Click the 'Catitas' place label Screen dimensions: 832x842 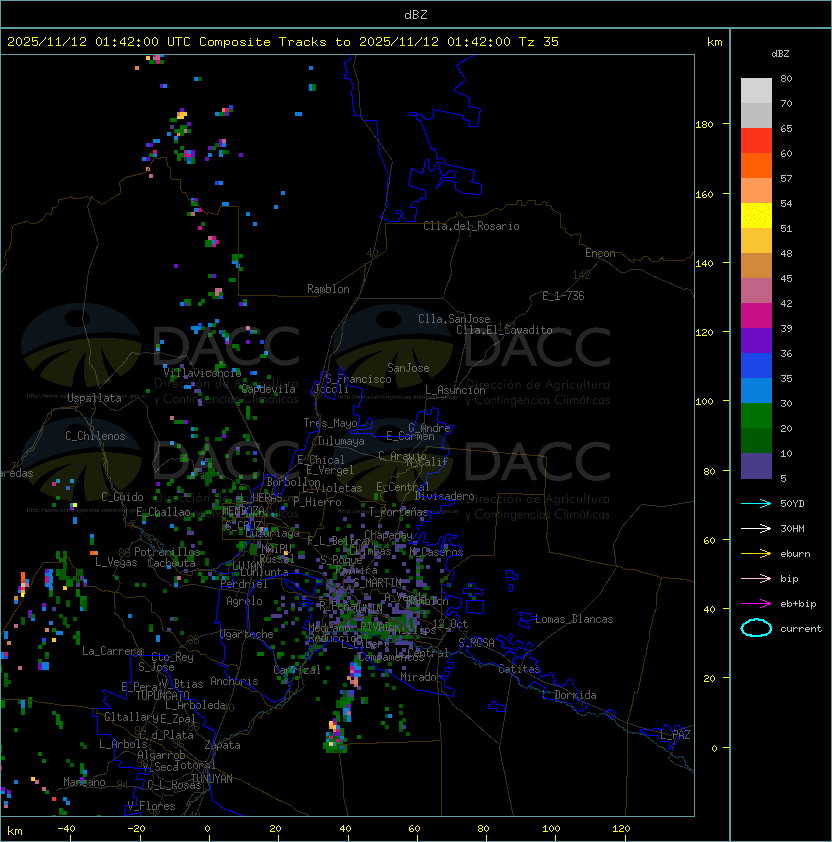[519, 669]
